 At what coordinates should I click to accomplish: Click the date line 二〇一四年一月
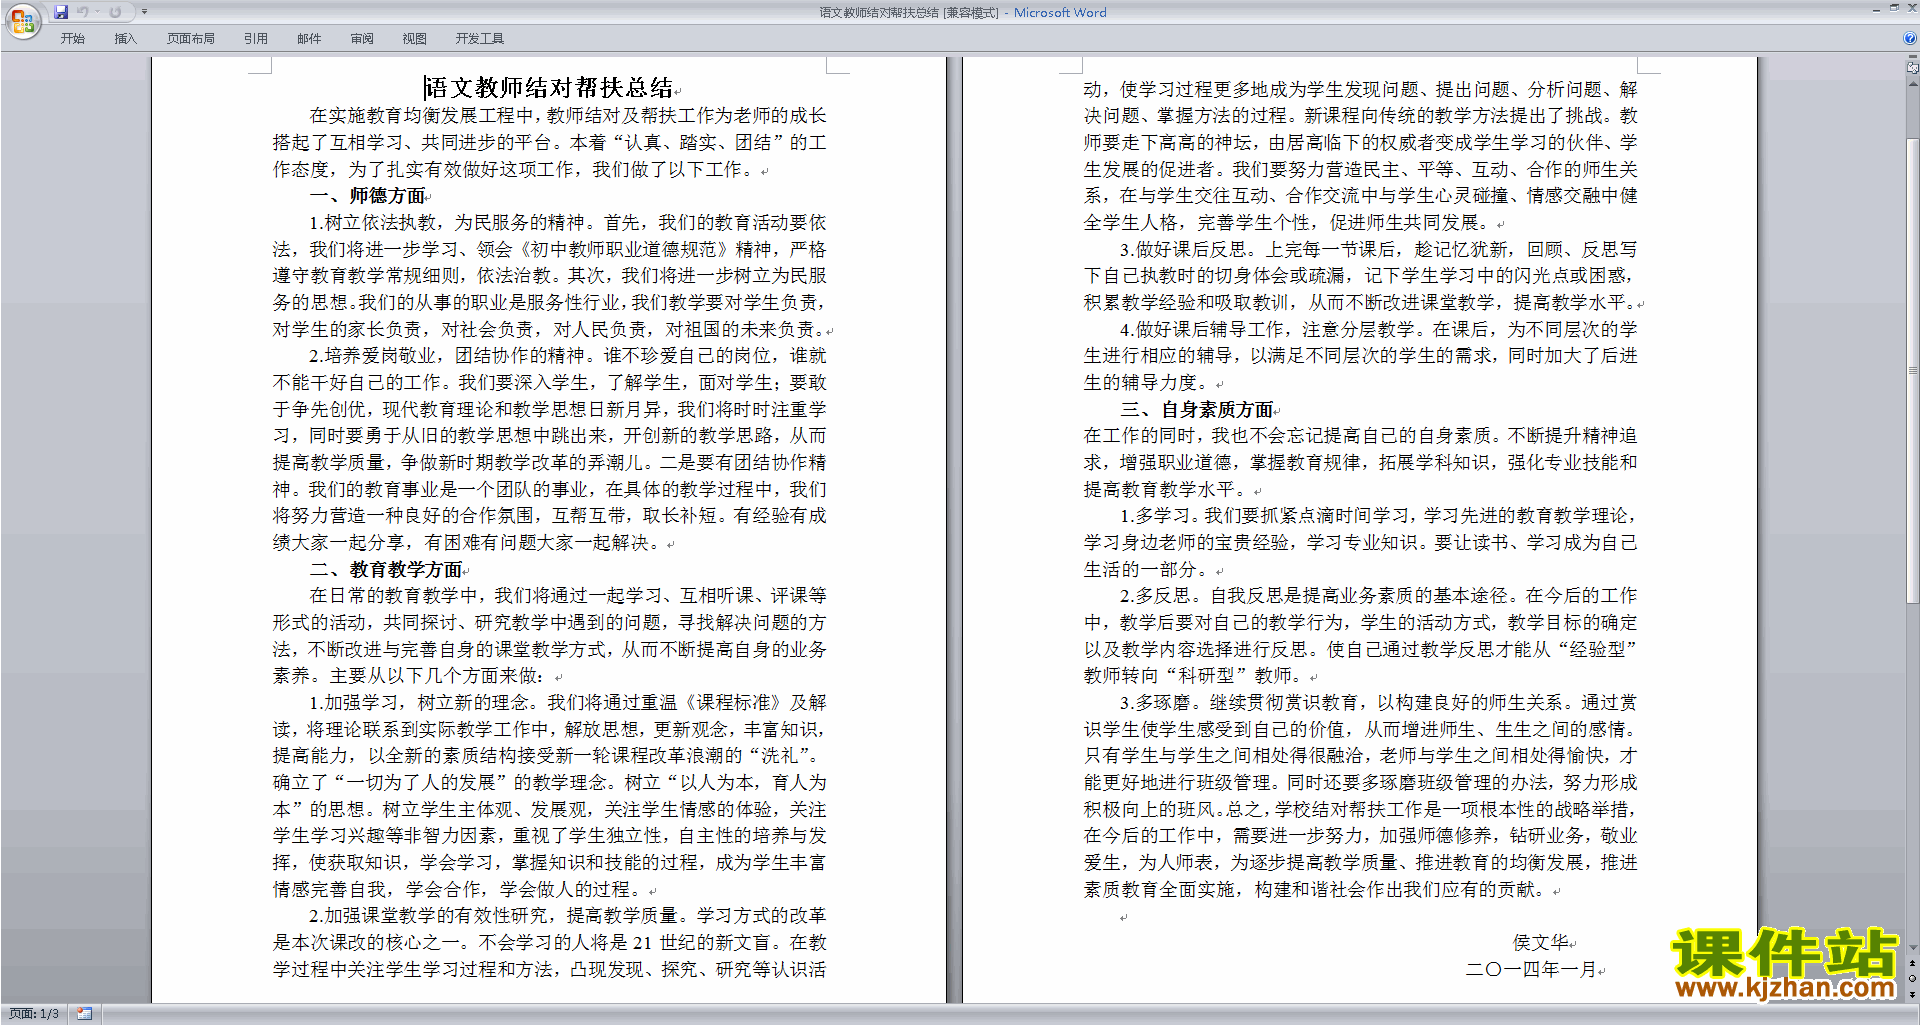pos(1530,970)
